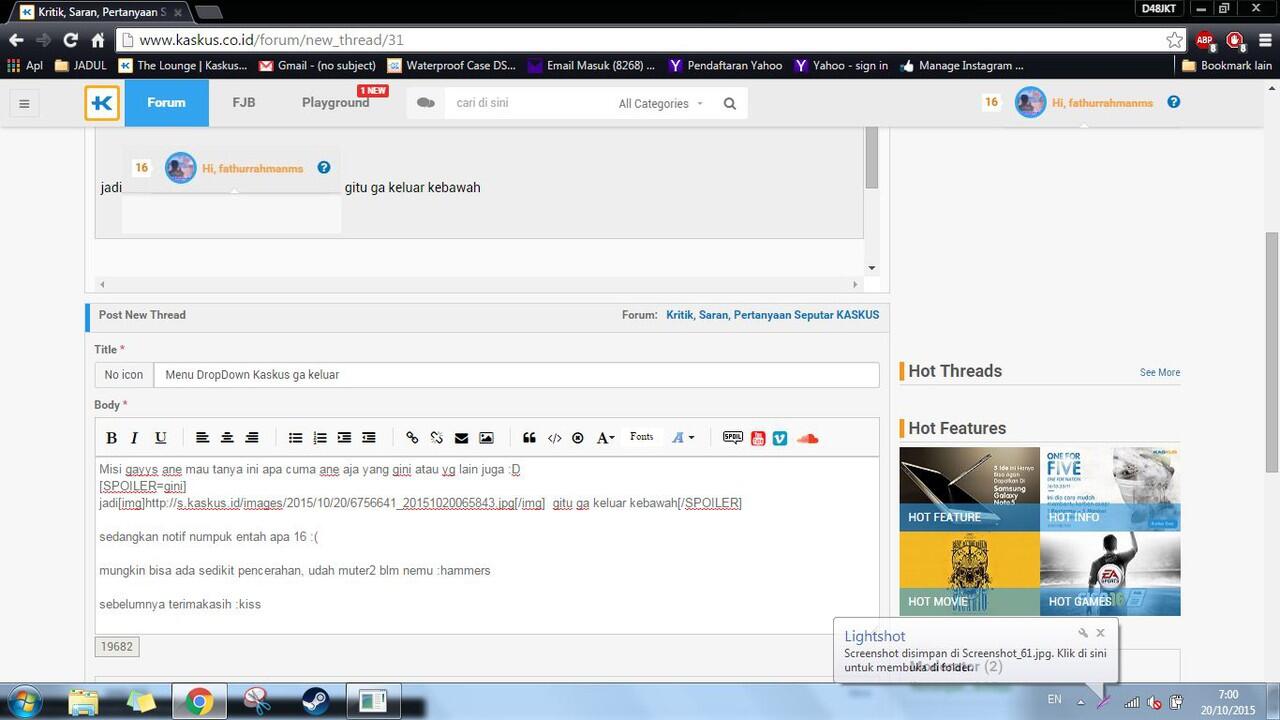Click the character count 19682 box
Screen dimensions: 1280x720
(x=117, y=647)
